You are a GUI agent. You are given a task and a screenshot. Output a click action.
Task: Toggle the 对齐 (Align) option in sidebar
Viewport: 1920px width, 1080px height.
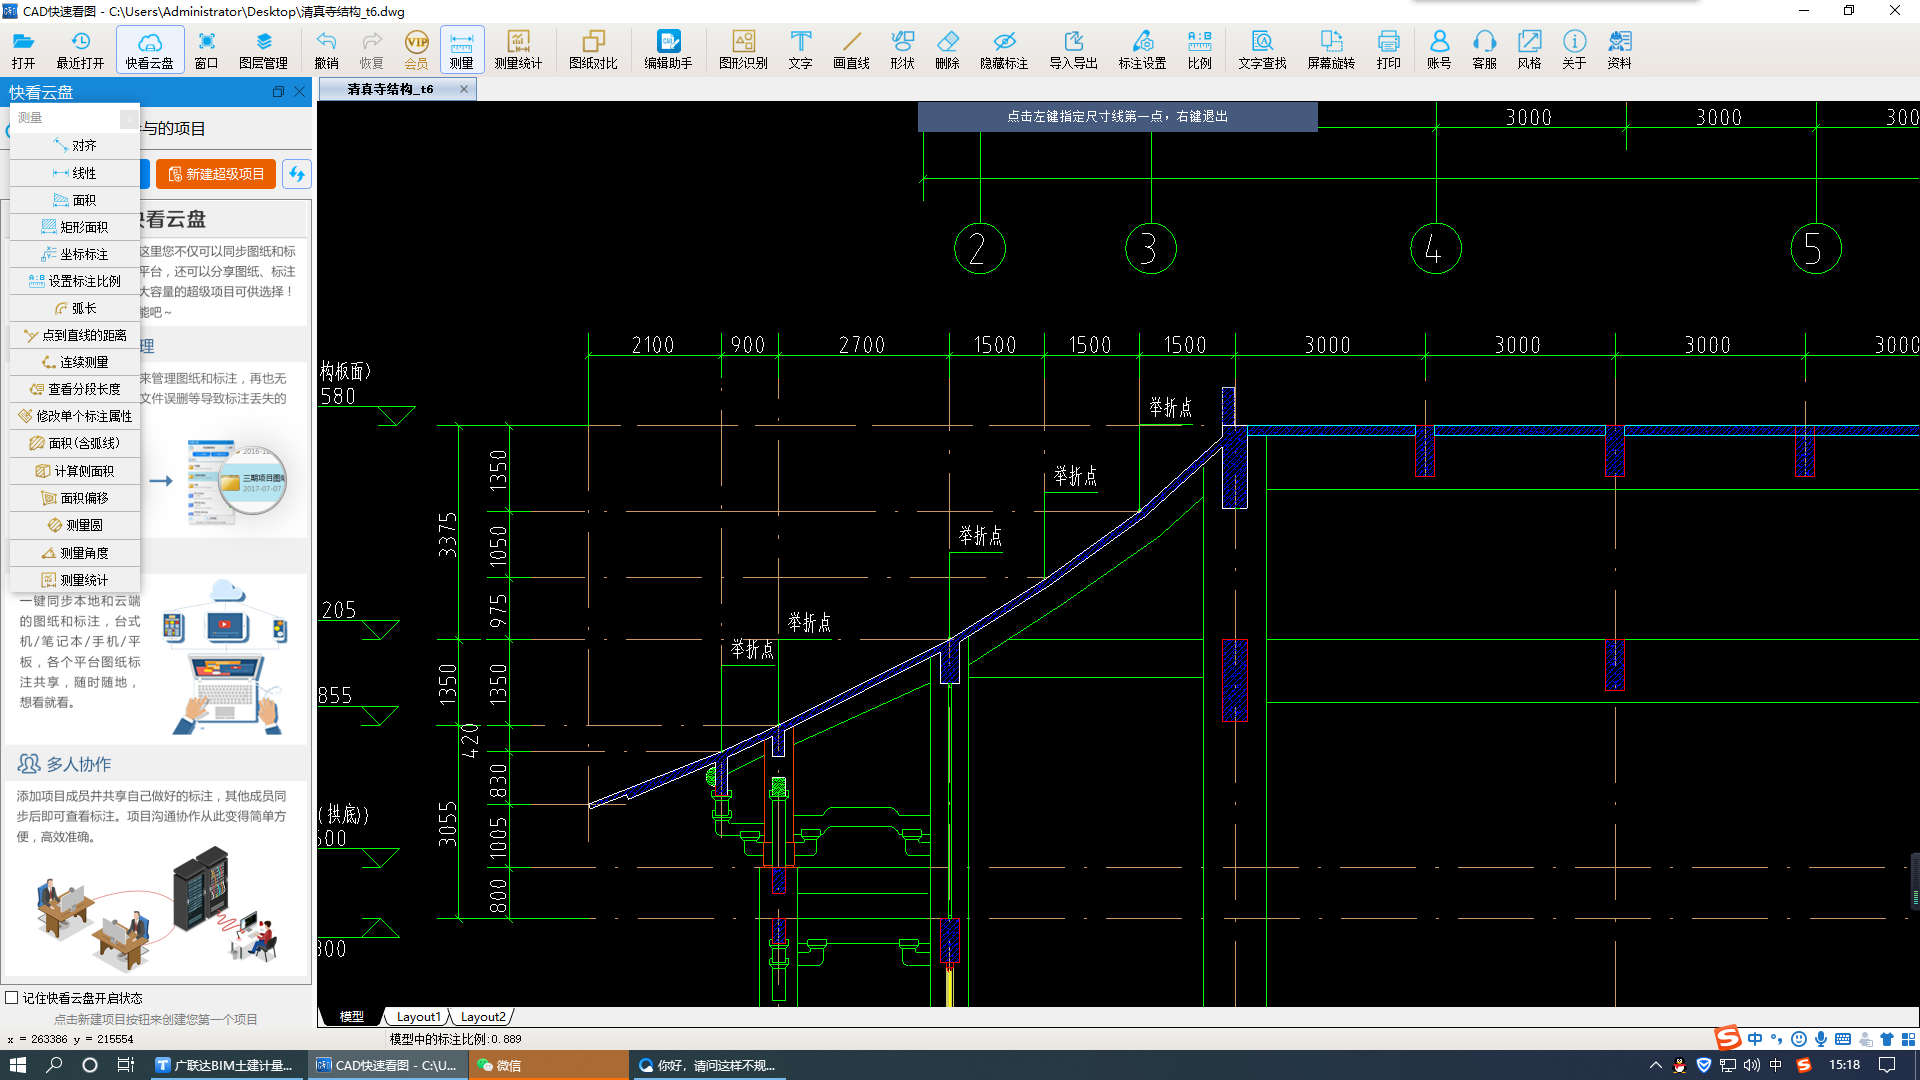point(83,145)
